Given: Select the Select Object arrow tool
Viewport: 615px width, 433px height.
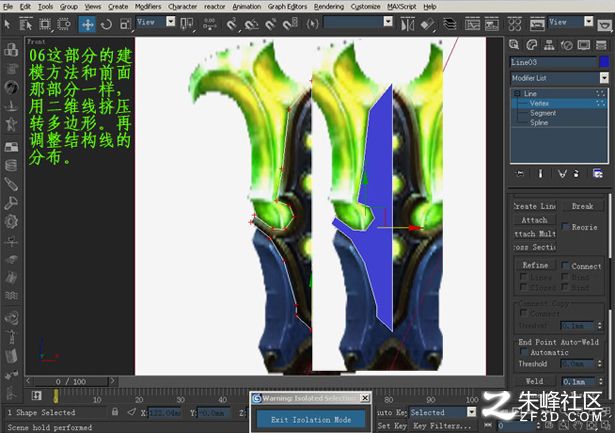Looking at the screenshot, I should pyautogui.click(x=7, y=24).
